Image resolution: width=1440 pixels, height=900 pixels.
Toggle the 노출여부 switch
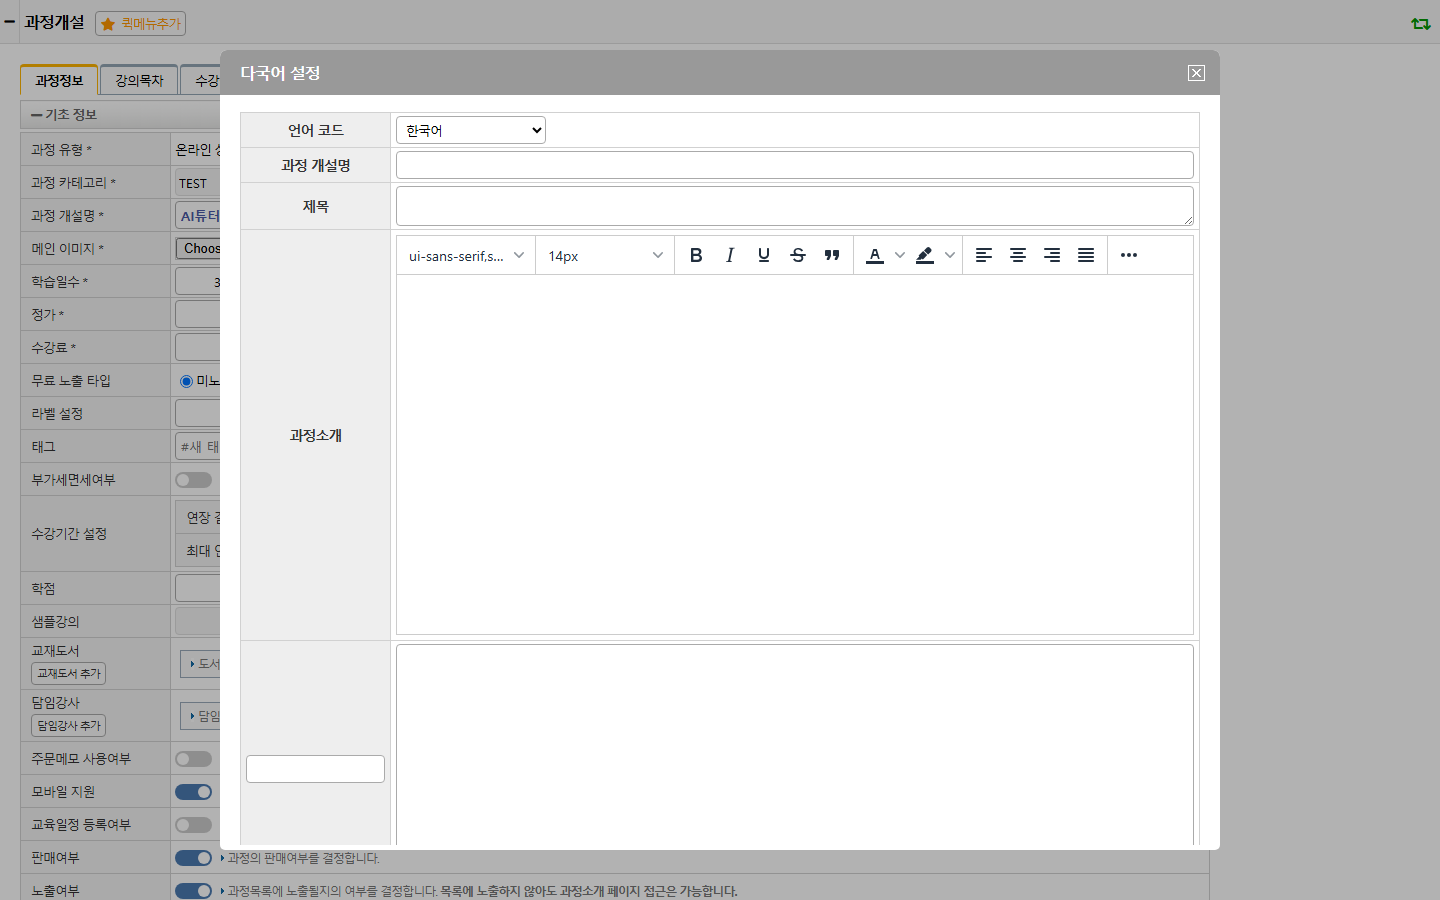click(x=194, y=891)
